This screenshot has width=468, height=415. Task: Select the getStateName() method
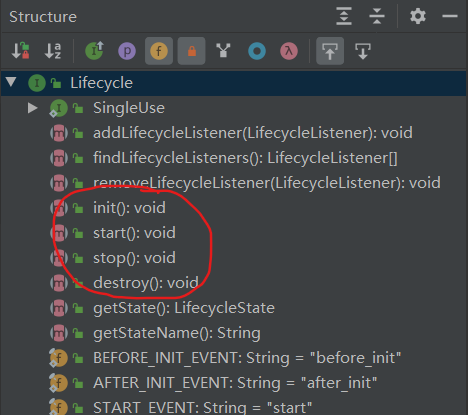click(177, 333)
